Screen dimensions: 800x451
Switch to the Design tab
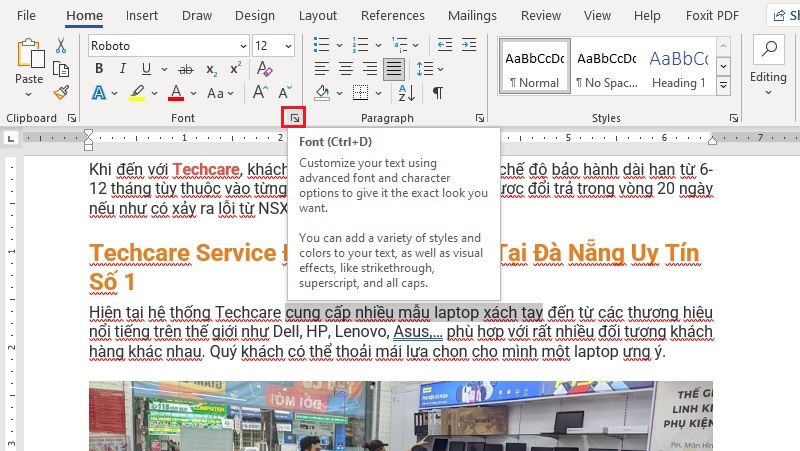pos(255,16)
